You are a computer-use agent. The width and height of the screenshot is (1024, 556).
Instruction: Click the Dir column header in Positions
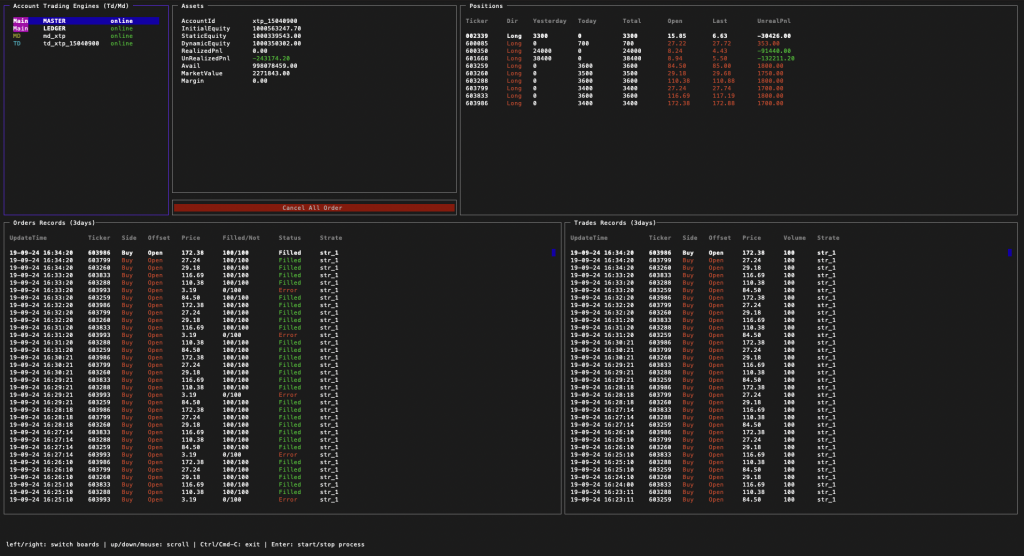click(512, 21)
